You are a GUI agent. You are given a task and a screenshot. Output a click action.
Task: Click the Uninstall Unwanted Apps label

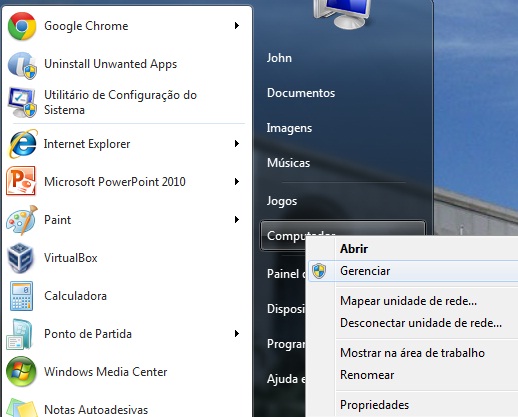click(110, 64)
